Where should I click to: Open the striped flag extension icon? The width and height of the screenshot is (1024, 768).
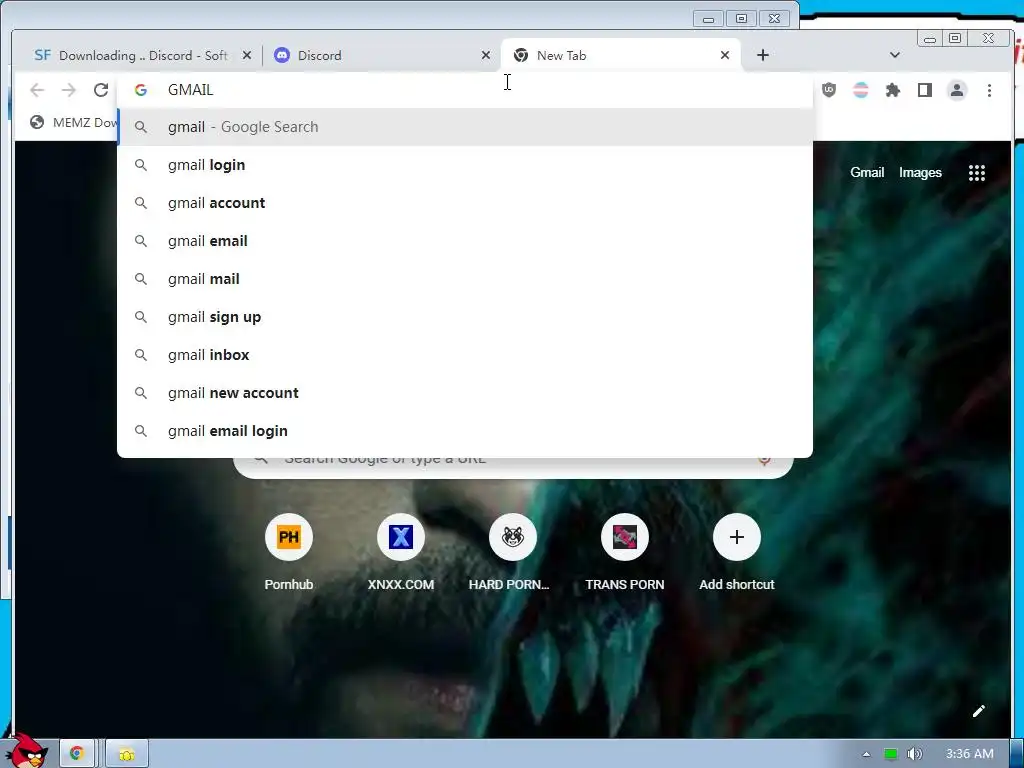861,90
